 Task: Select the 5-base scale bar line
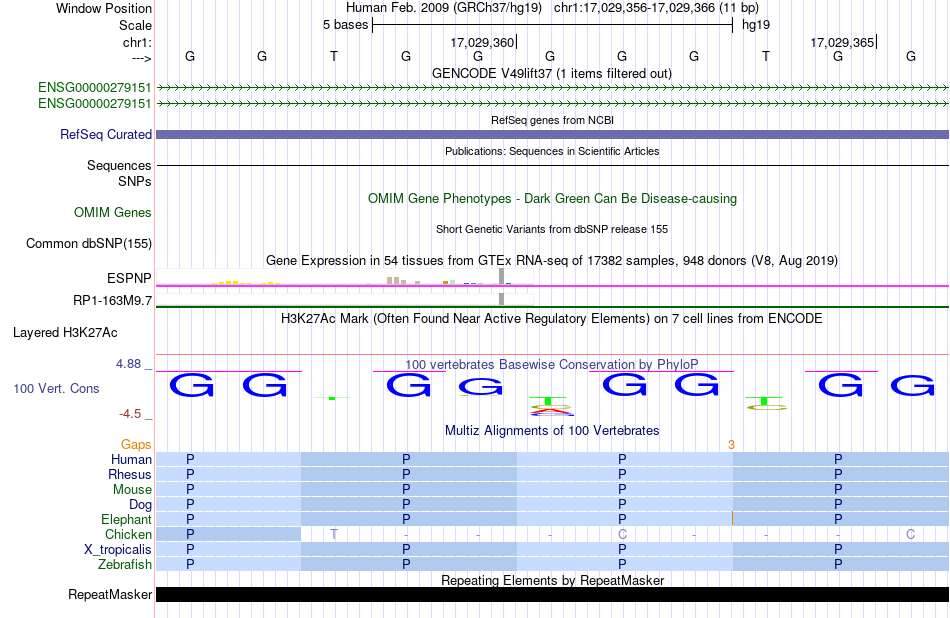click(x=553, y=25)
